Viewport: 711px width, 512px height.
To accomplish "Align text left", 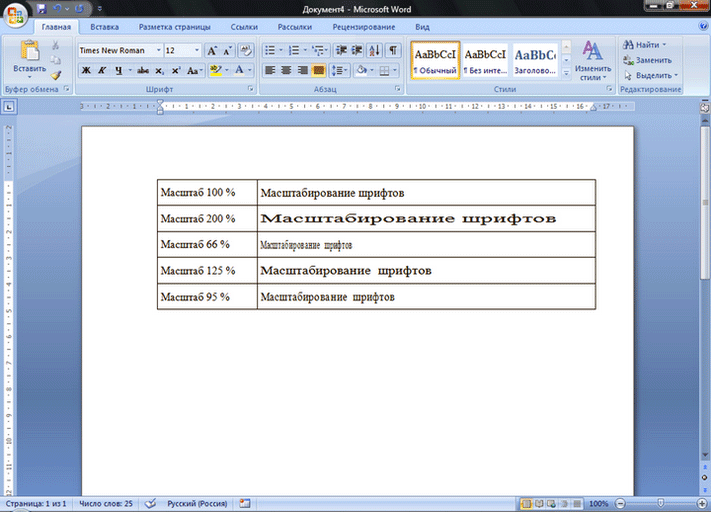I will pyautogui.click(x=270, y=70).
